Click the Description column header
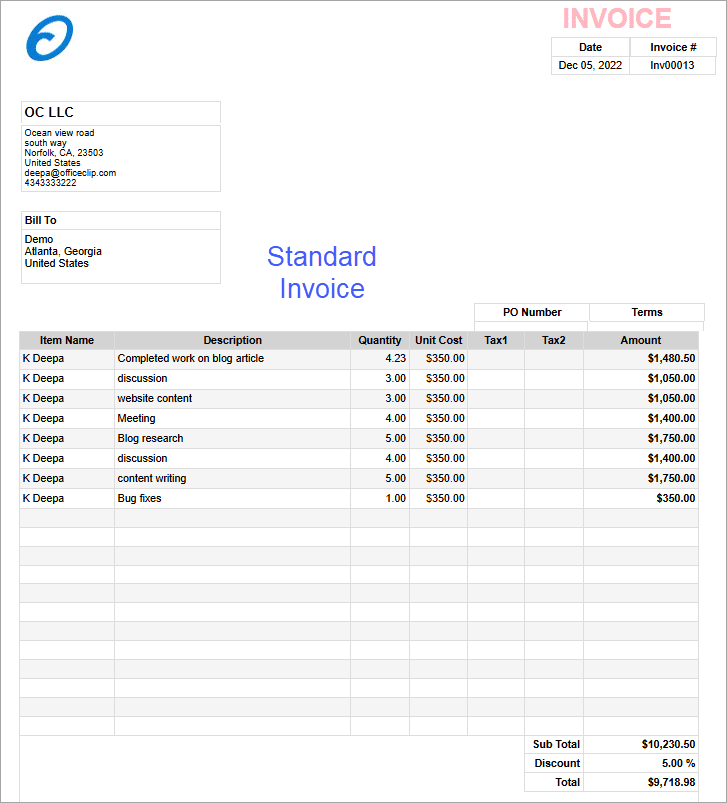 pyautogui.click(x=232, y=340)
